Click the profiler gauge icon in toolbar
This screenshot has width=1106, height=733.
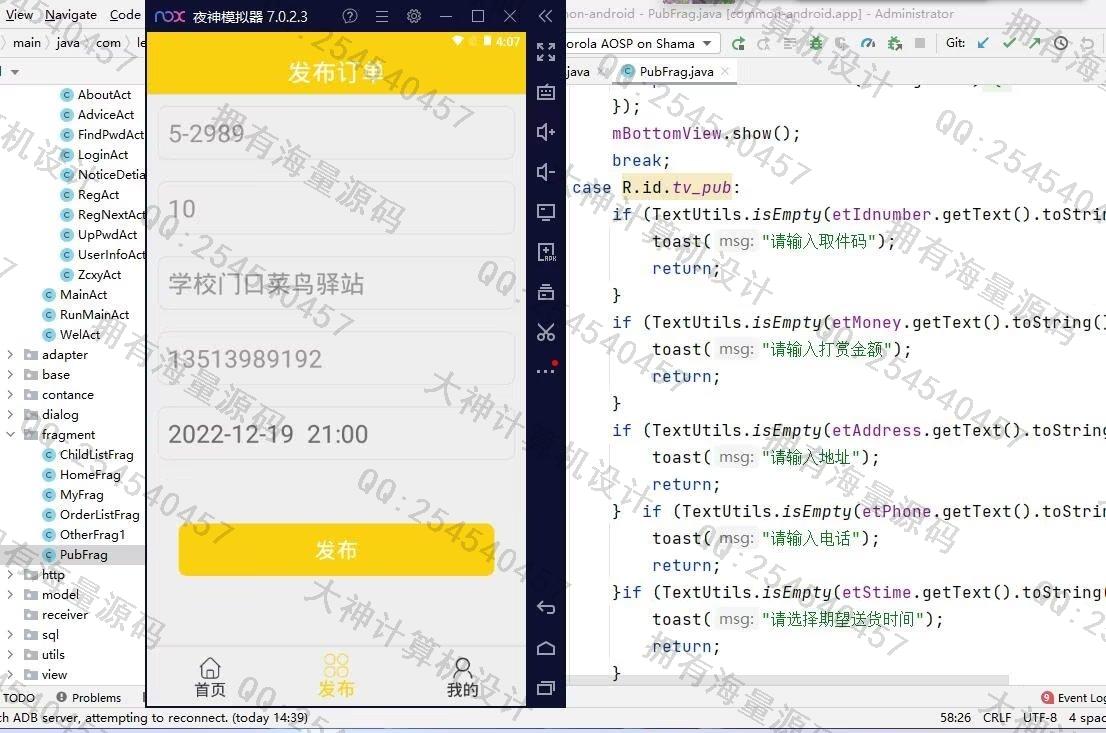pos(868,44)
